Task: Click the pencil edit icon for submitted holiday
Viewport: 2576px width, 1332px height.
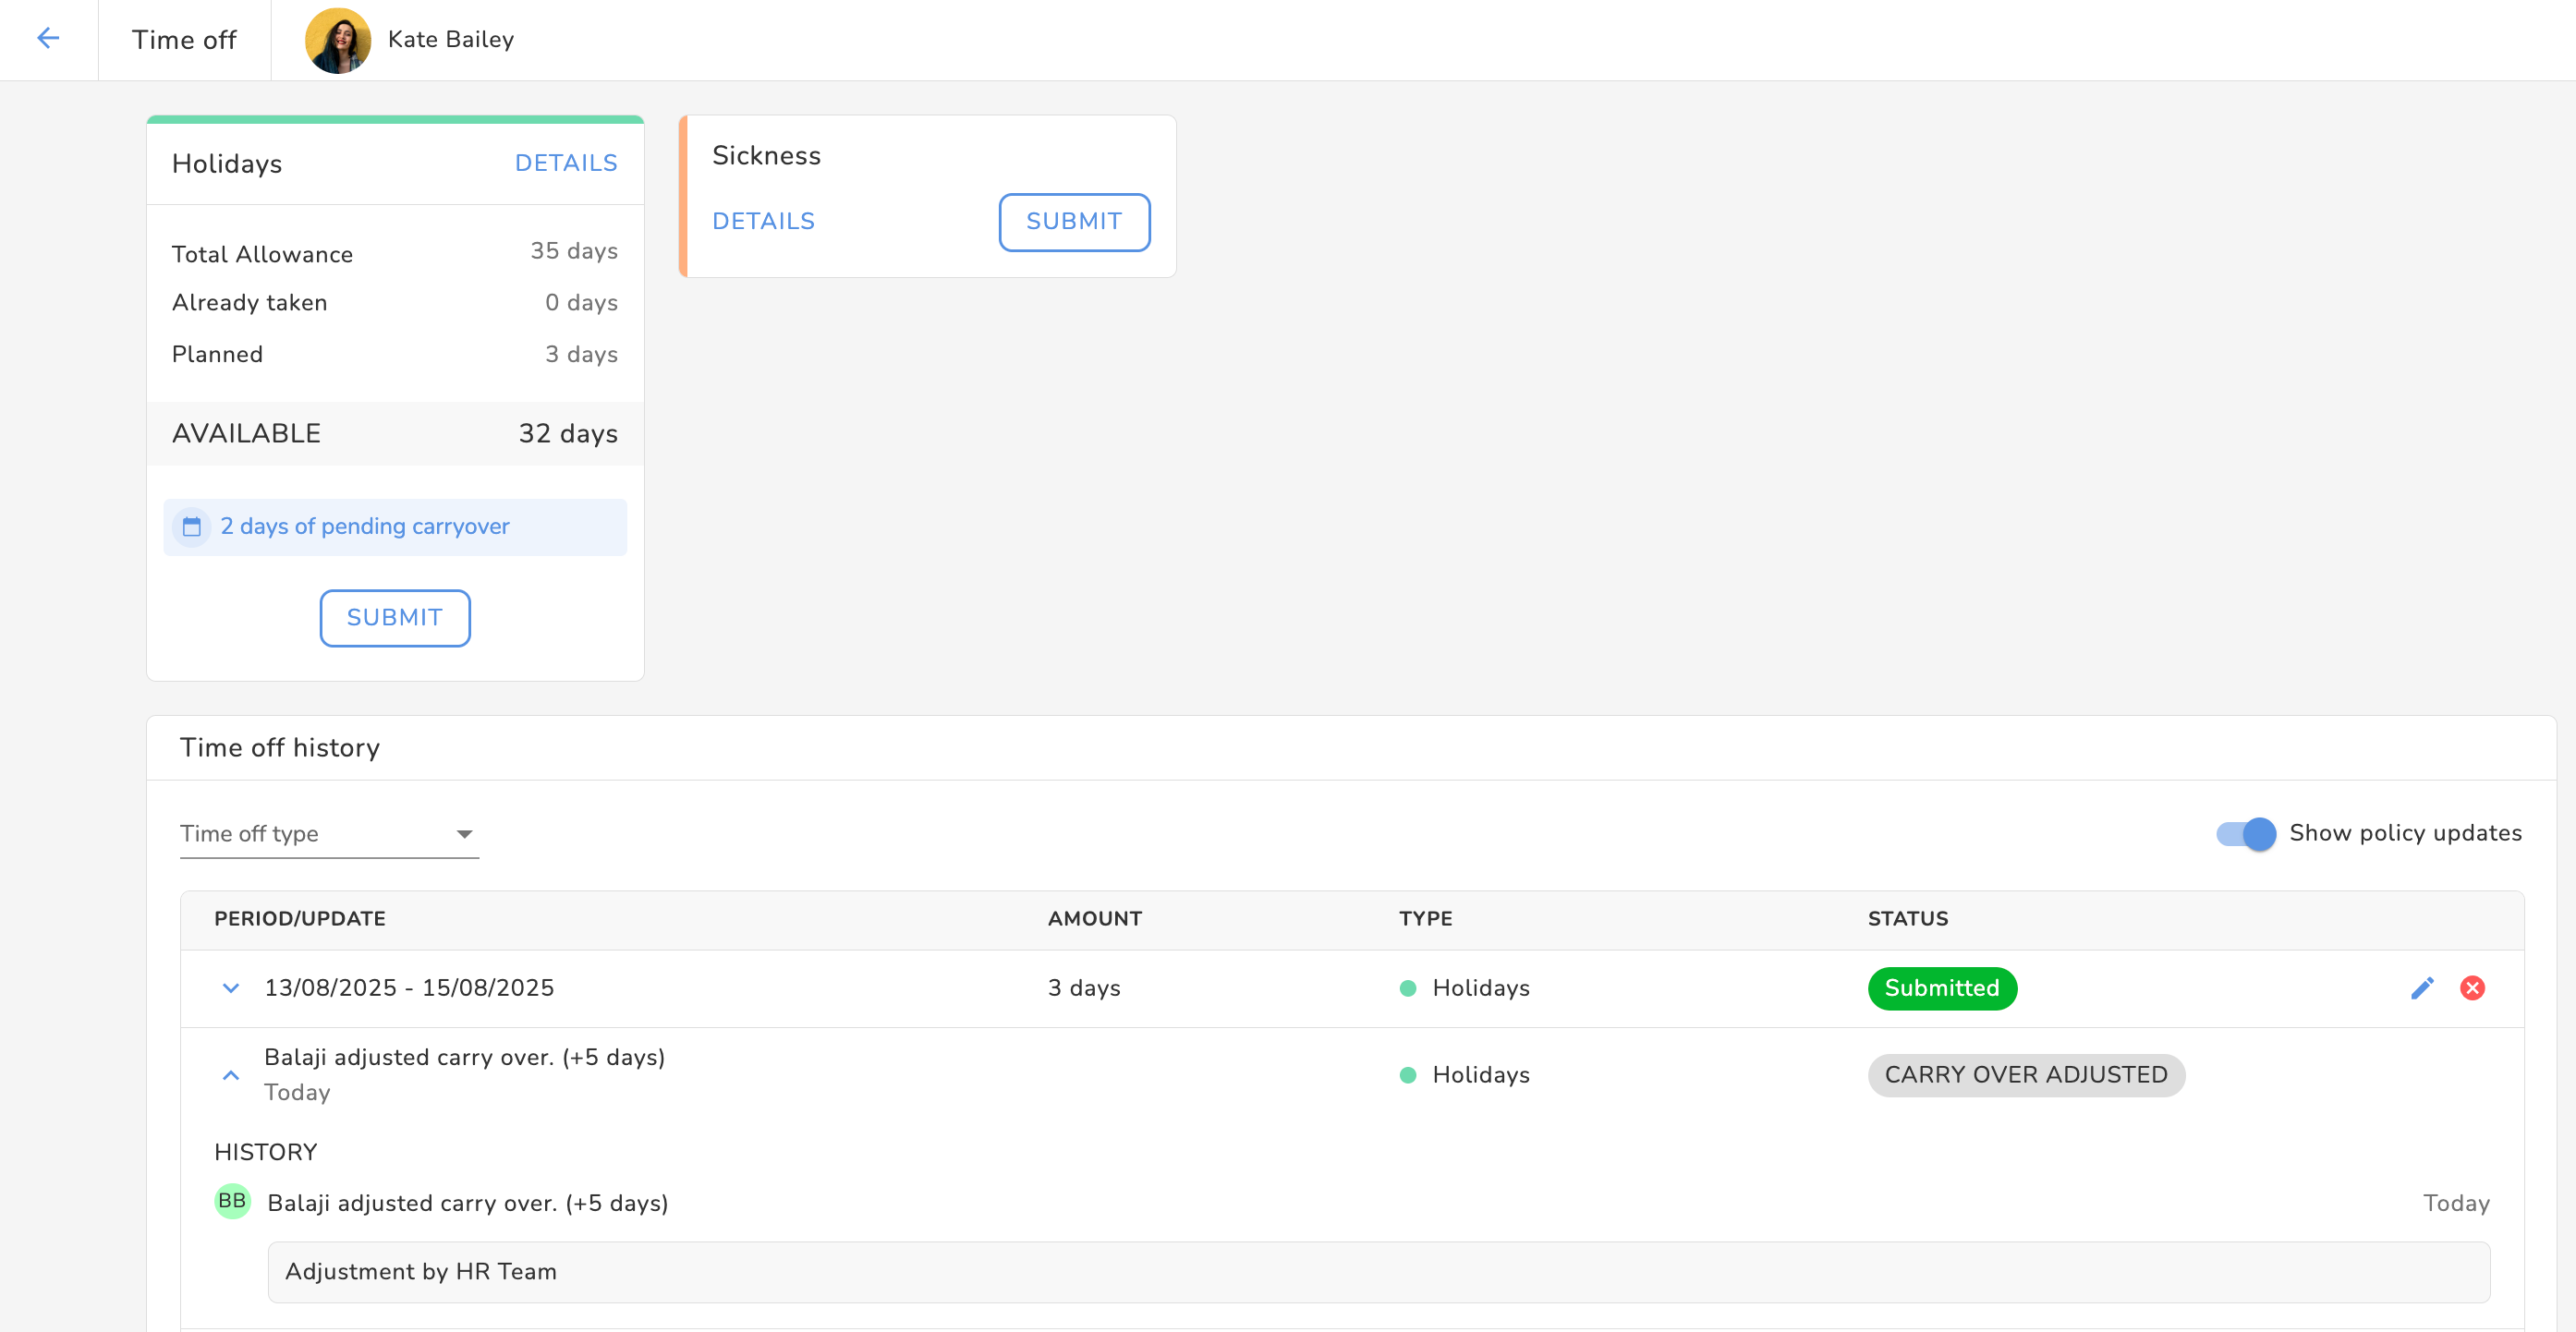Action: coord(2421,988)
